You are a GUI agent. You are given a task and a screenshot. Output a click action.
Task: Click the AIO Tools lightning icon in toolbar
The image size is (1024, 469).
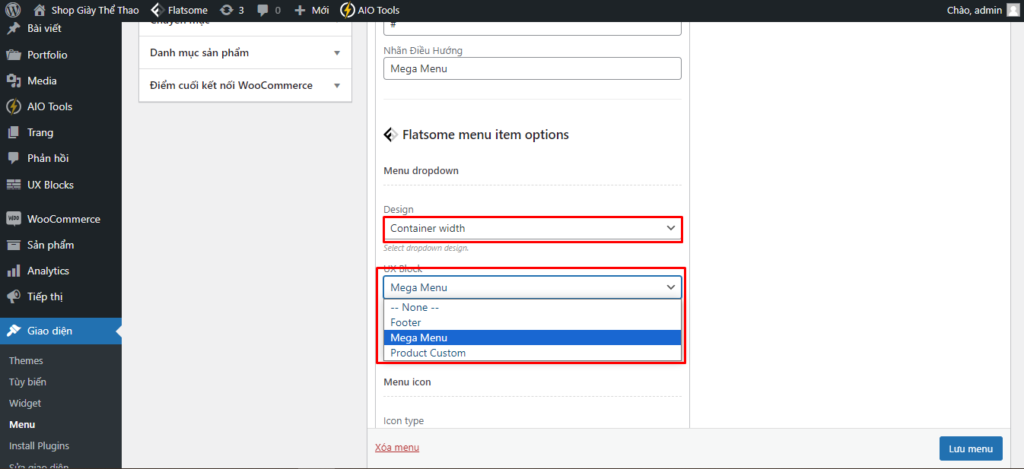[346, 10]
